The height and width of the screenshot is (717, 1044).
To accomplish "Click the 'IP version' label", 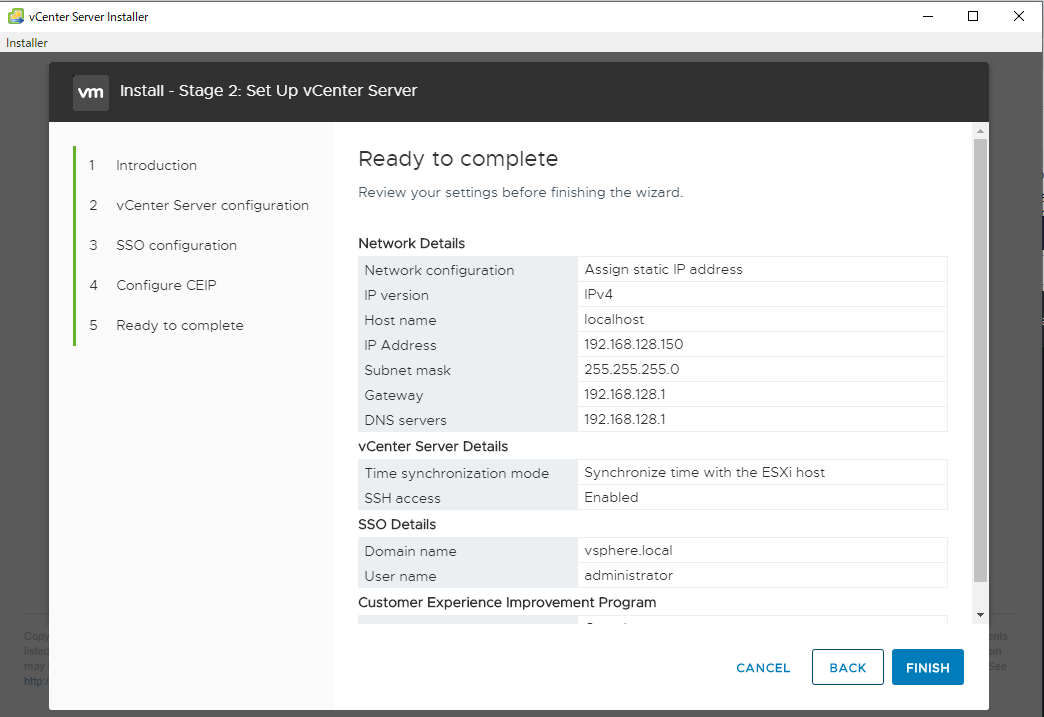I will (x=396, y=295).
